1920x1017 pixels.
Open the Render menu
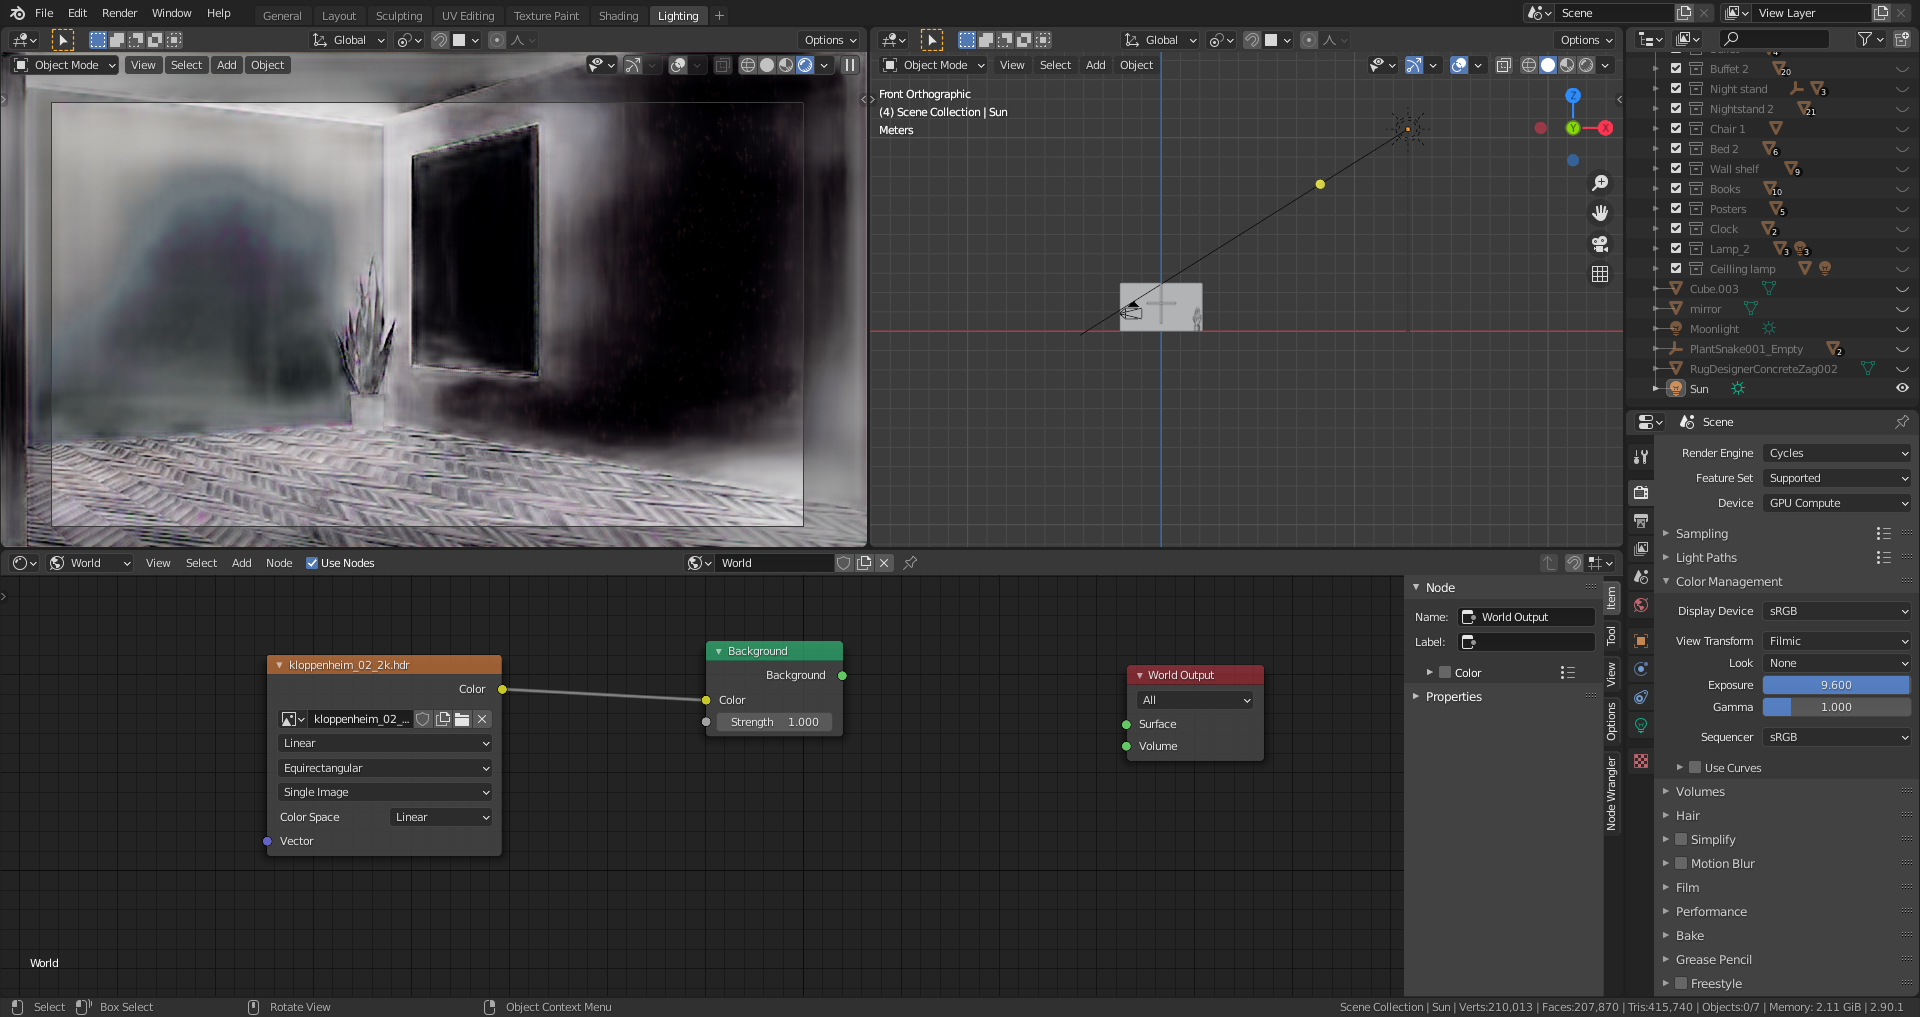point(119,13)
